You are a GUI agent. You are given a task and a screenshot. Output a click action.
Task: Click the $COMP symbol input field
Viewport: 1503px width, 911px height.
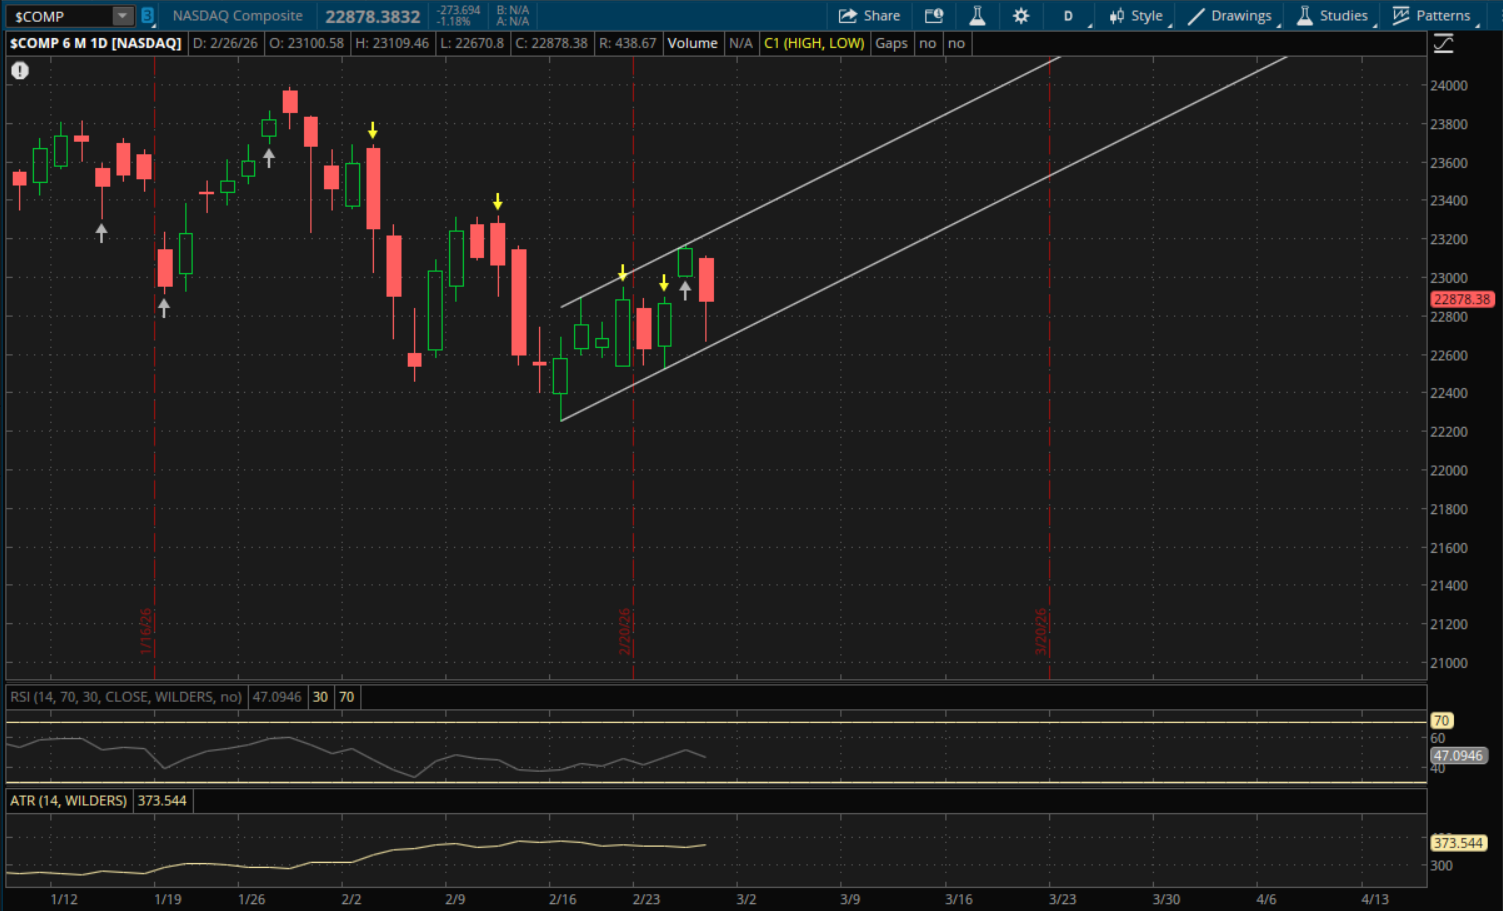(58, 16)
